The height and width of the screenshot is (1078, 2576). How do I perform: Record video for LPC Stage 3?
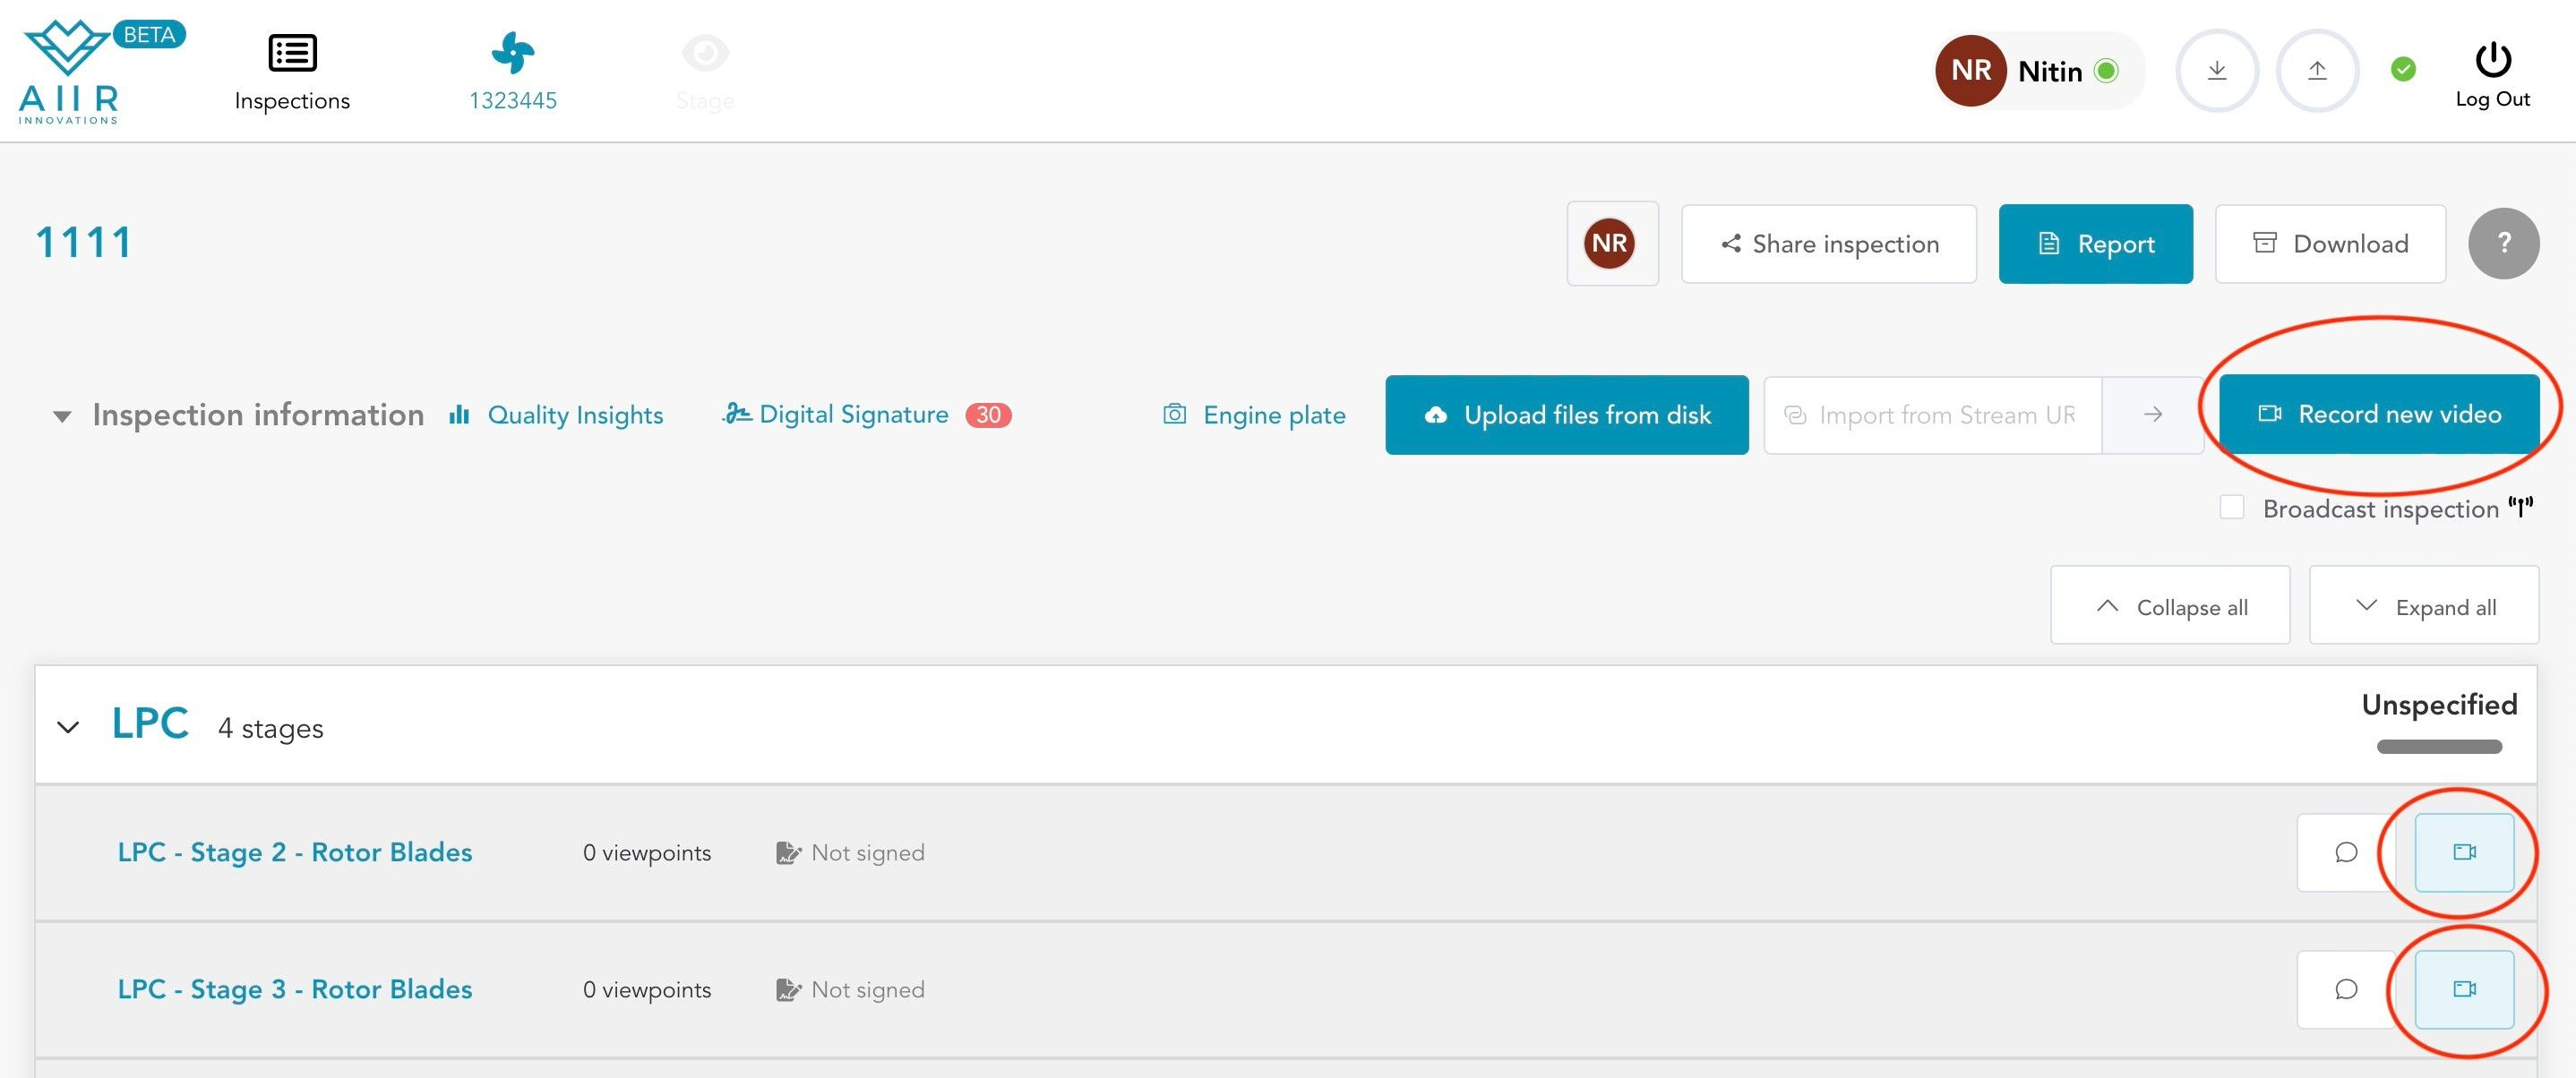[2464, 989]
